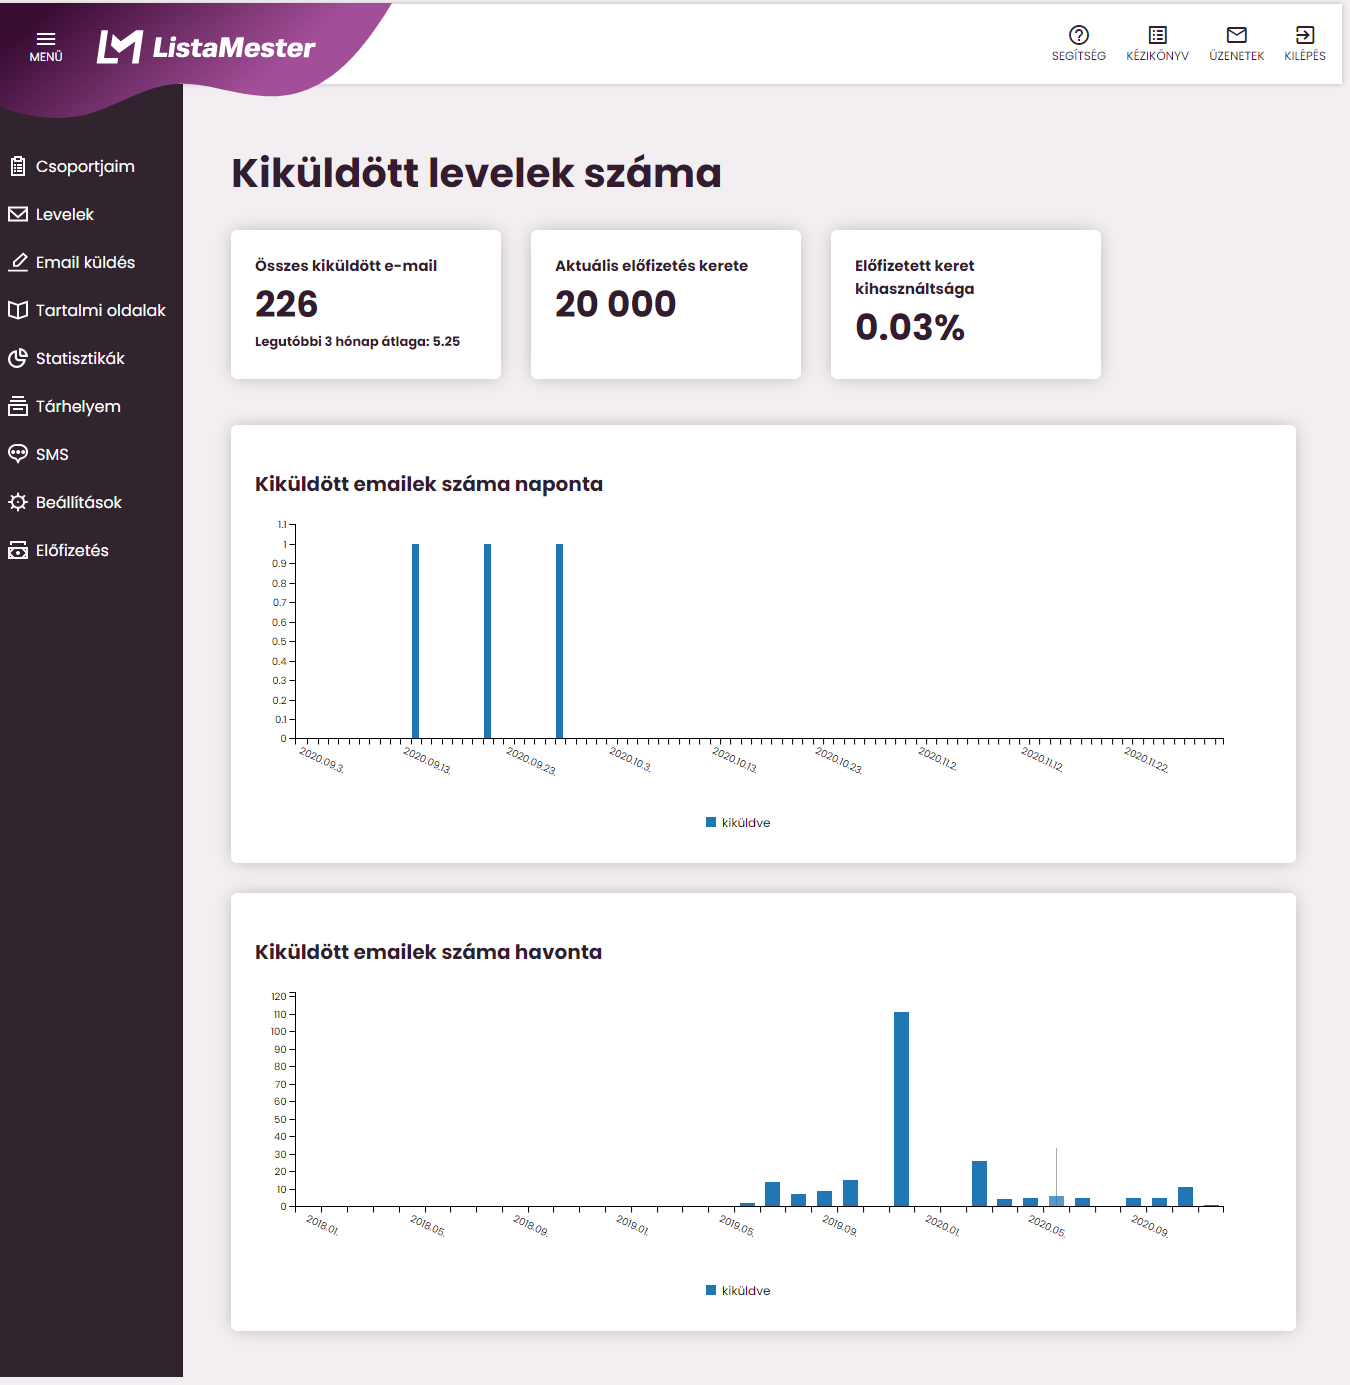Click the Tartalmi oldalak book icon
This screenshot has height=1385, width=1350.
[x=18, y=310]
